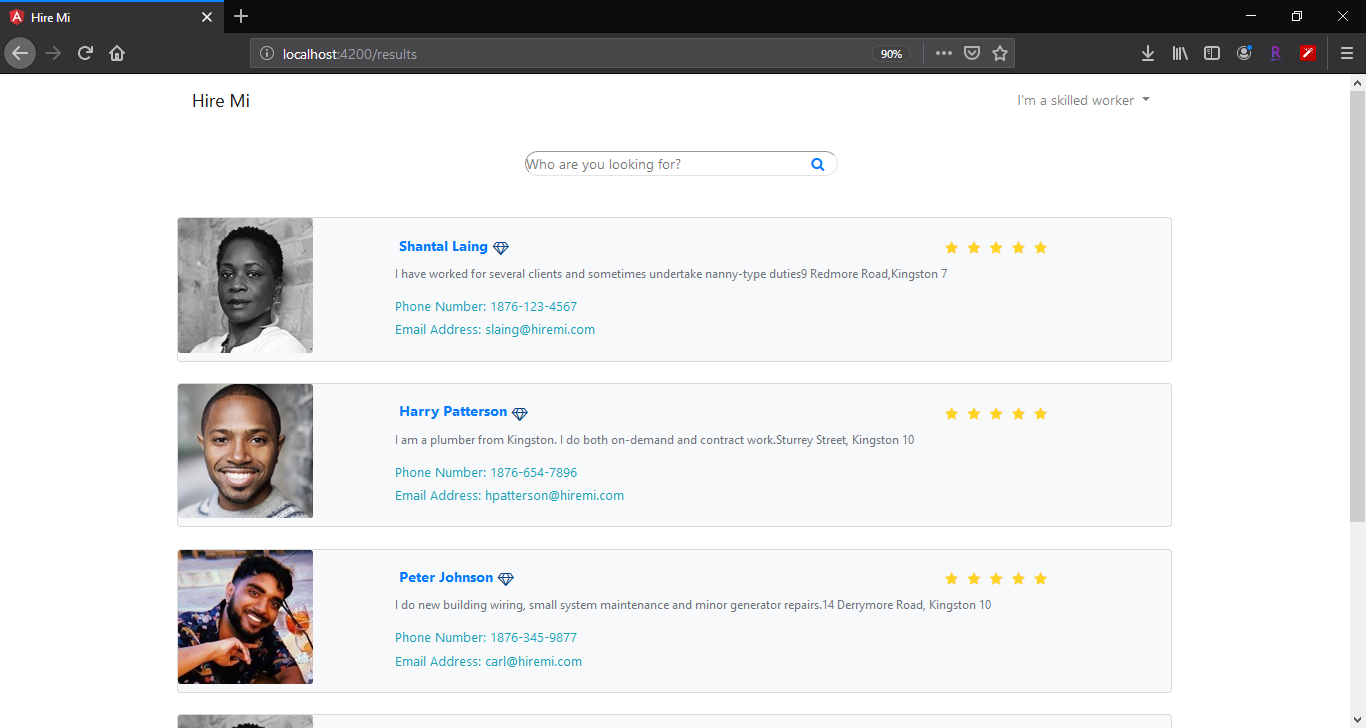The width and height of the screenshot is (1366, 728).
Task: Open the Firefox hamburger menu
Action: point(1347,53)
